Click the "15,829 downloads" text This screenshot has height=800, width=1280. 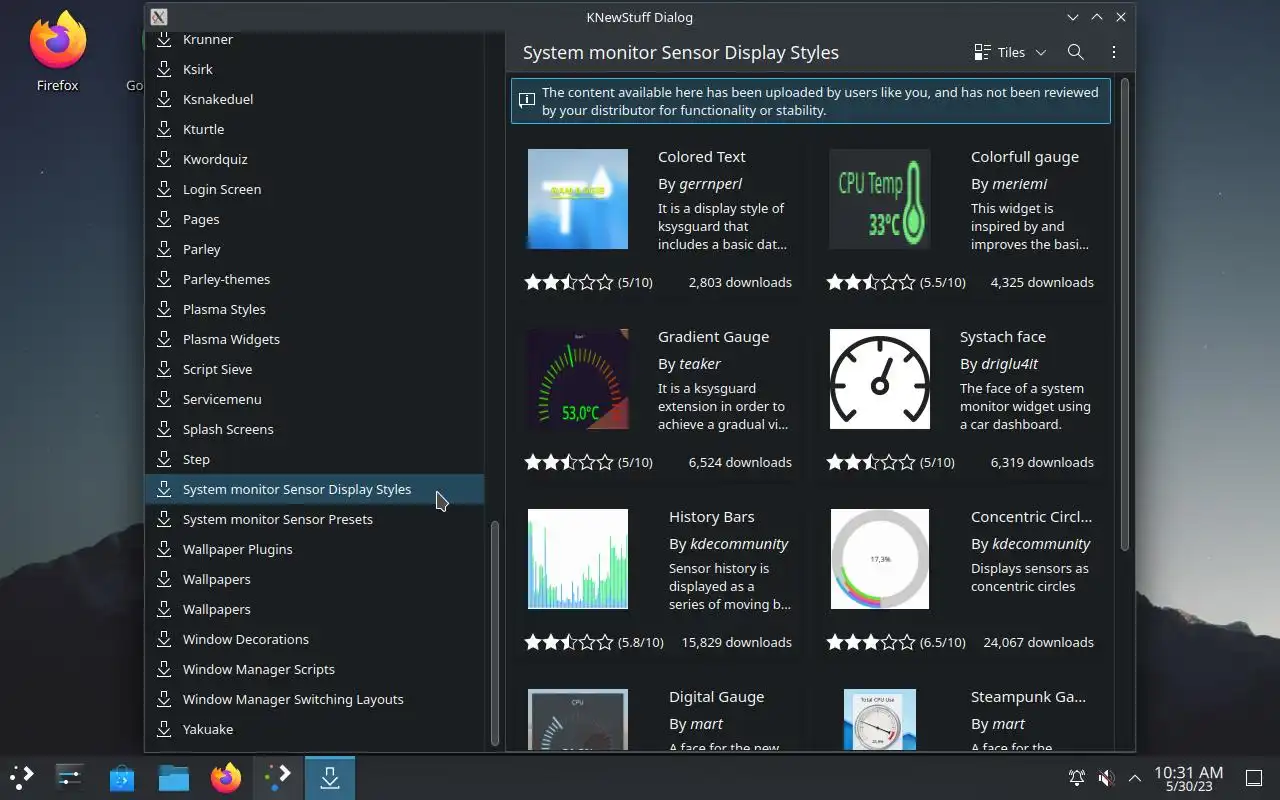(736, 642)
